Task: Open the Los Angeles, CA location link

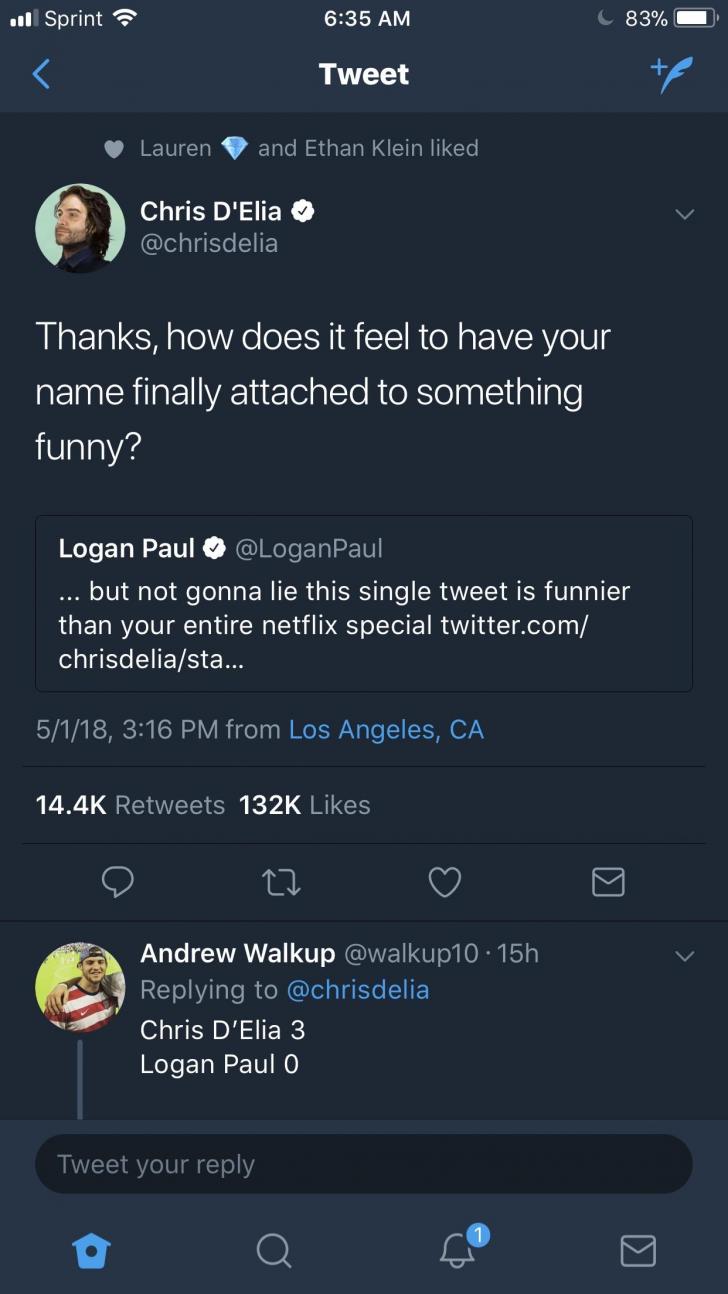Action: point(386,730)
